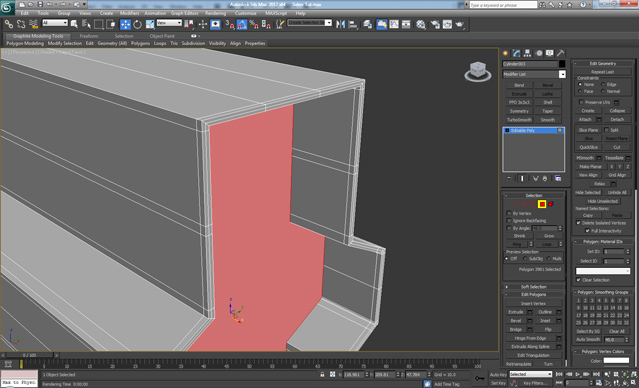Collapse the Polygon: Smoothing Groups rollout
Image resolution: width=639 pixels, height=388 pixels.
[x=603, y=292]
